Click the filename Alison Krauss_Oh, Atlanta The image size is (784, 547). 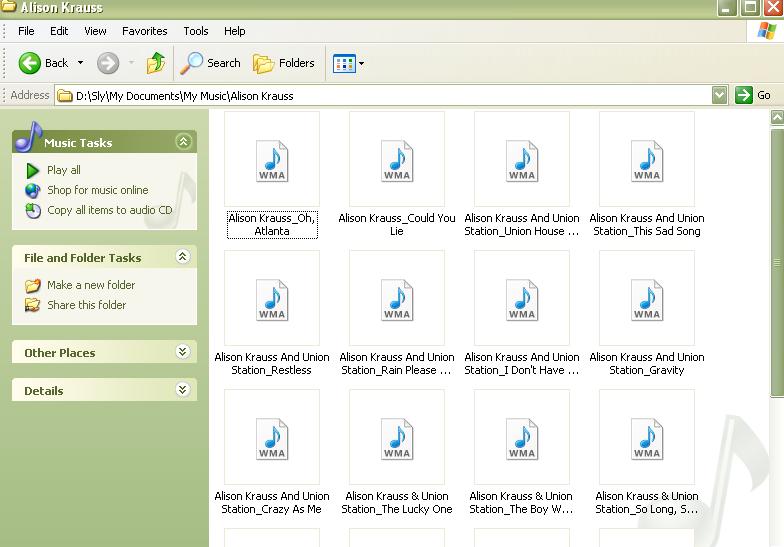(272, 224)
